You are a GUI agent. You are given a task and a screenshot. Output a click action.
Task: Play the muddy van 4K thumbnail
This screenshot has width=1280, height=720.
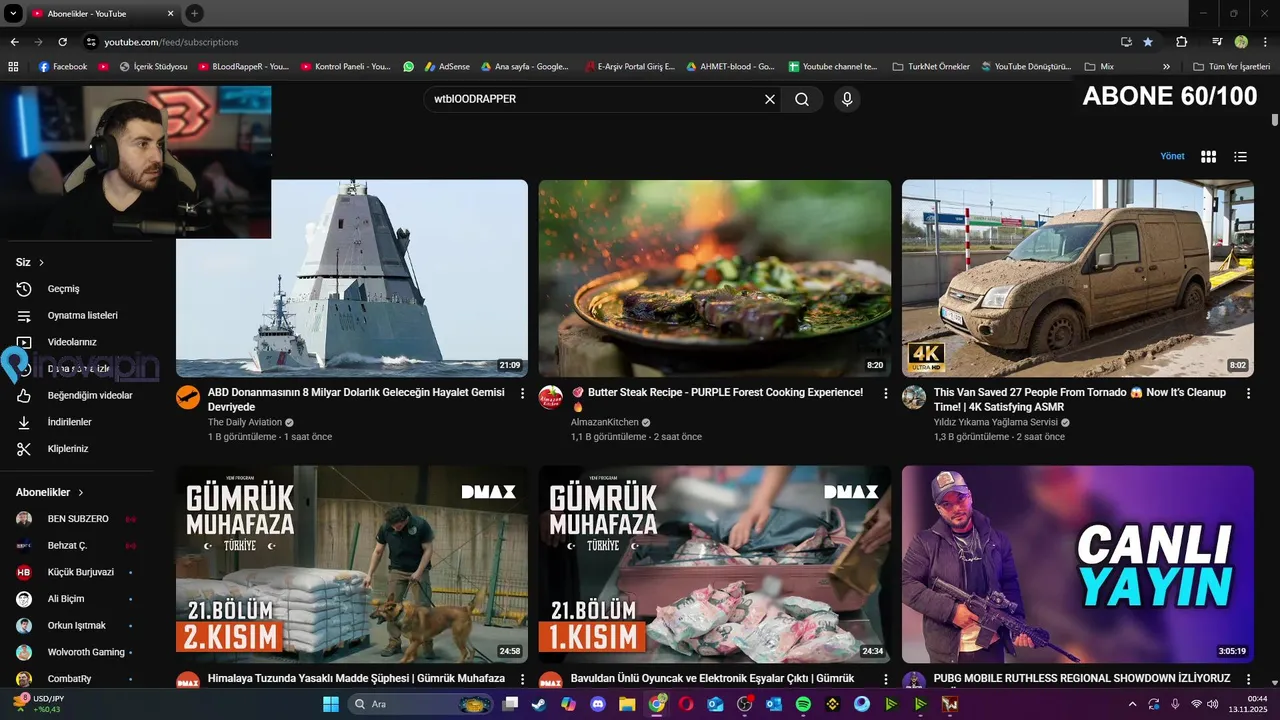[x=1078, y=278]
